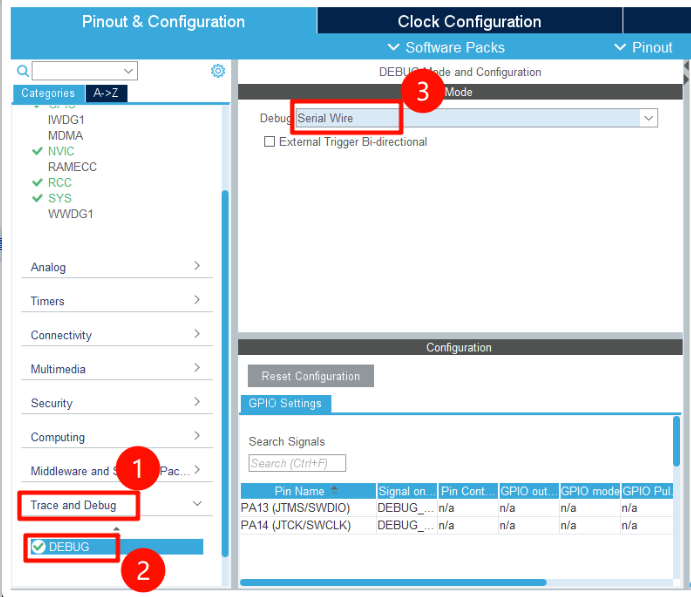
Task: Switch to Clock Configuration tab
Action: click(469, 21)
